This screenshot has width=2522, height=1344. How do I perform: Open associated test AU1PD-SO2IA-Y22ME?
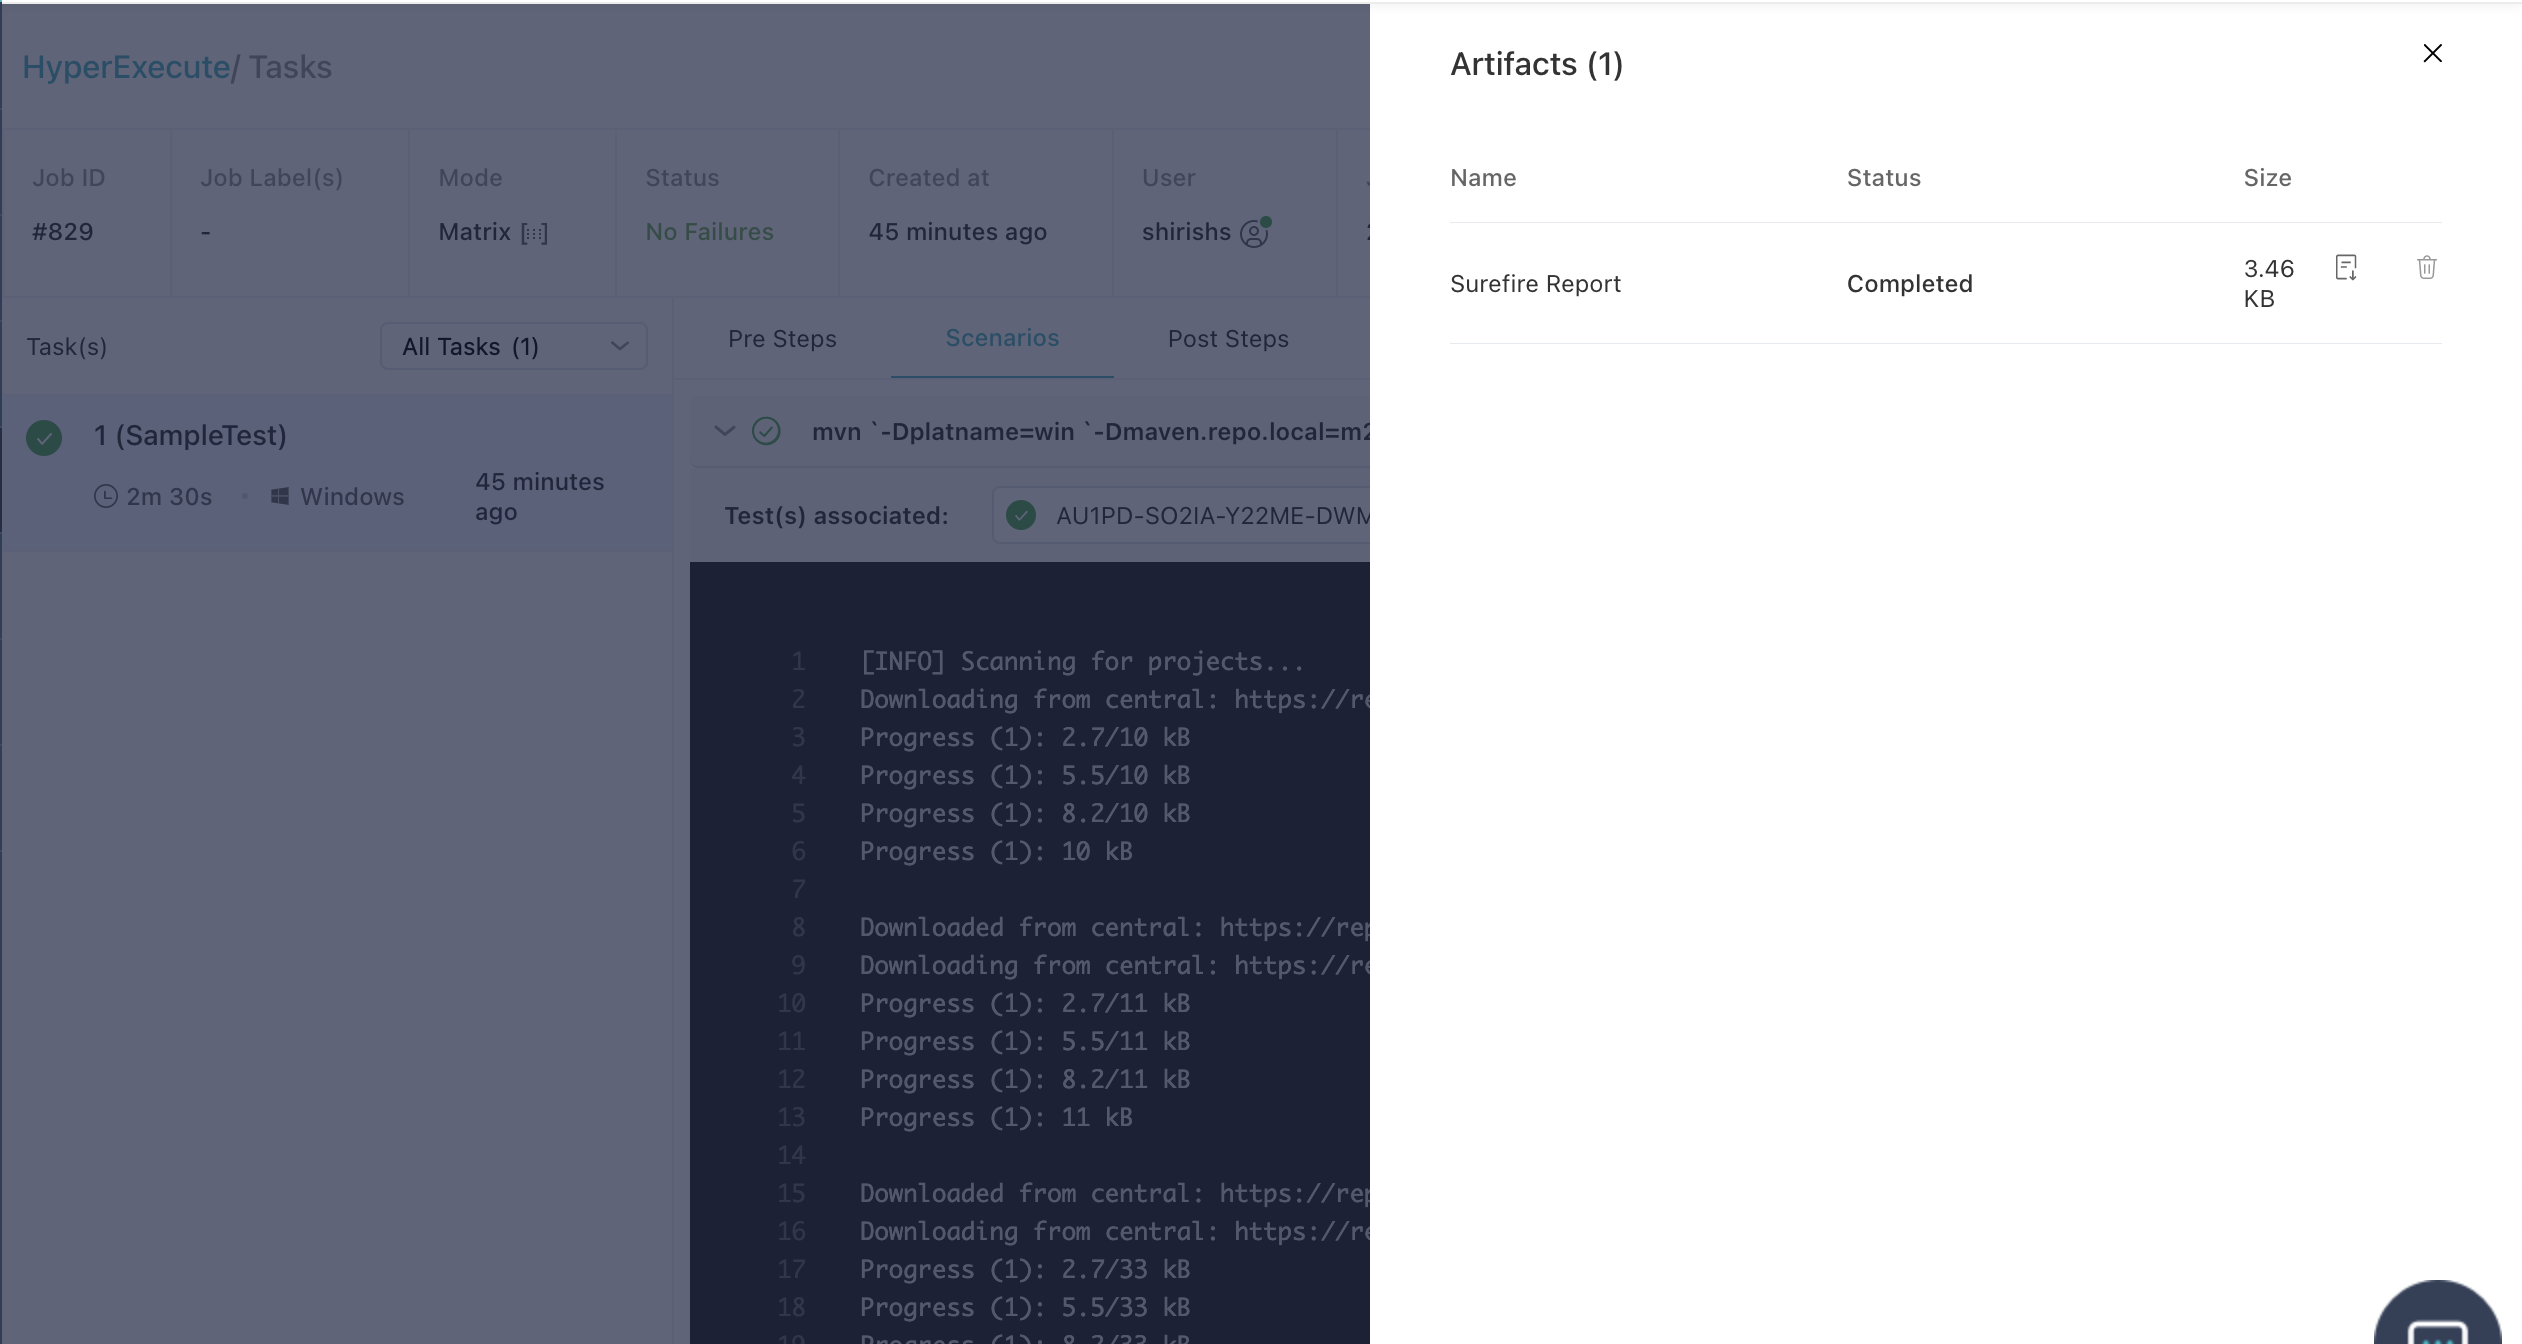[x=1190, y=516]
